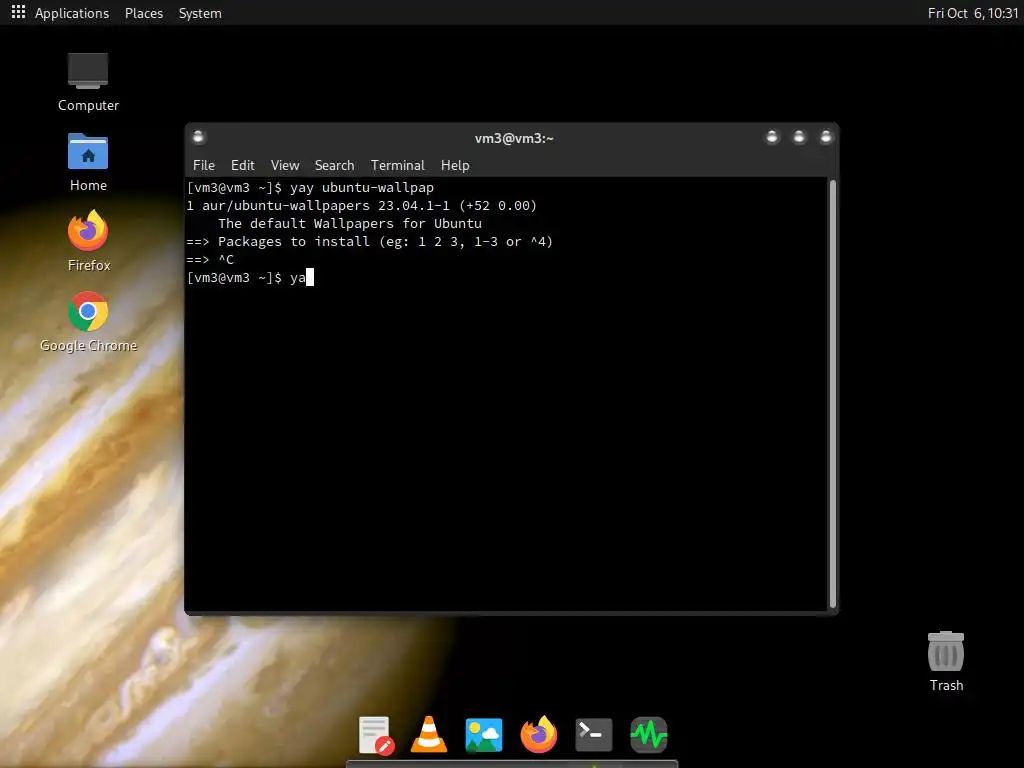Image resolution: width=1024 pixels, height=768 pixels.
Task: Open the terminal Help menu
Action: tap(455, 165)
